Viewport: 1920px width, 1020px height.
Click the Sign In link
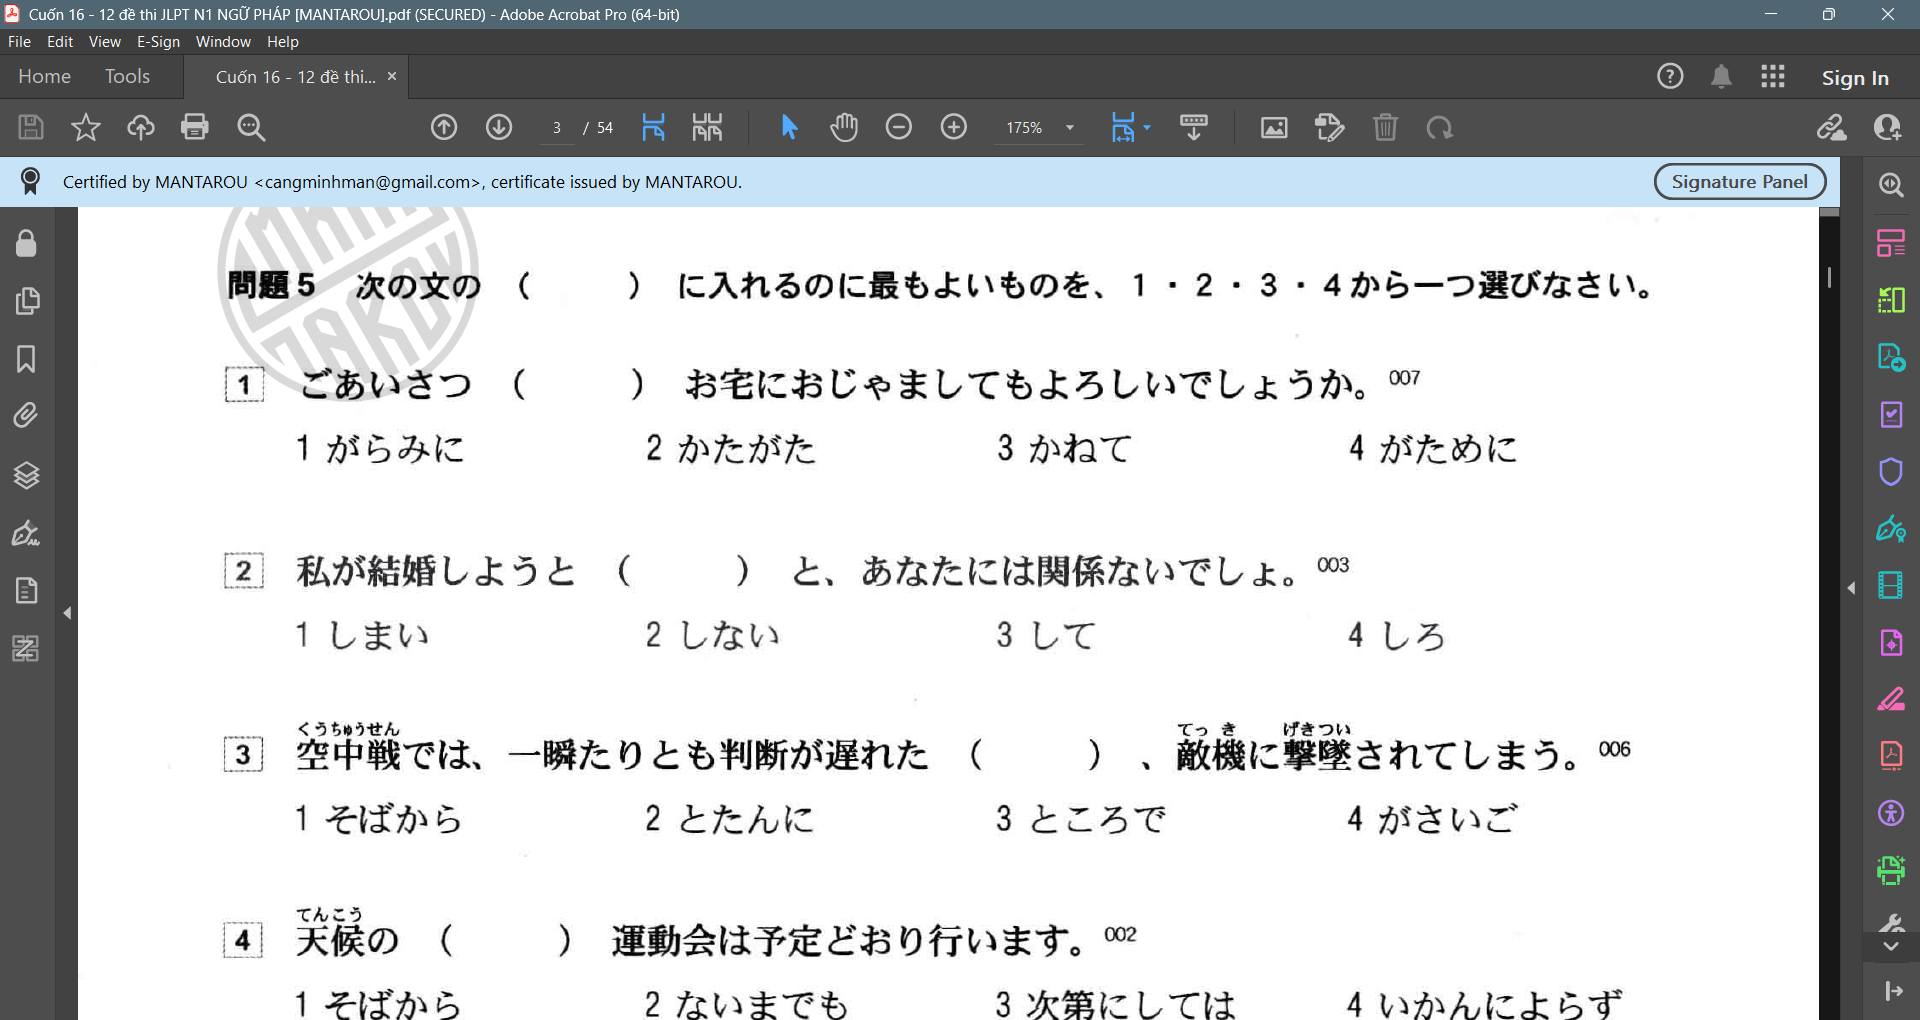[1855, 77]
